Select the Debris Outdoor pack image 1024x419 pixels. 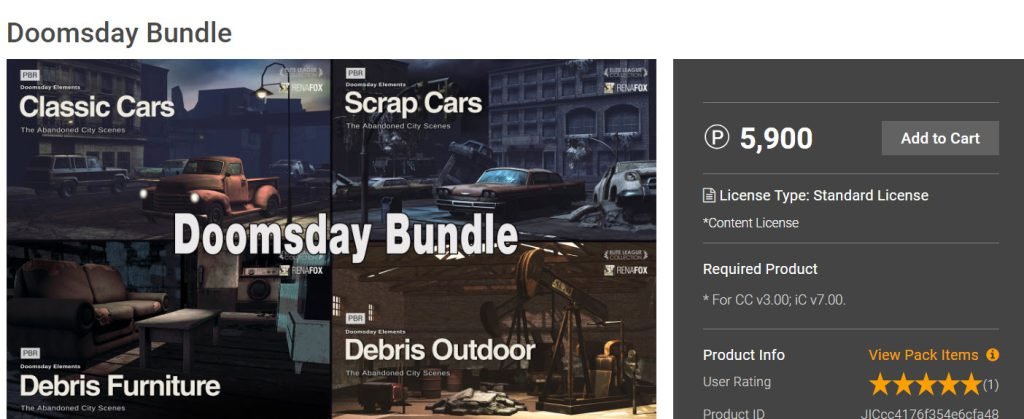tap(494, 330)
